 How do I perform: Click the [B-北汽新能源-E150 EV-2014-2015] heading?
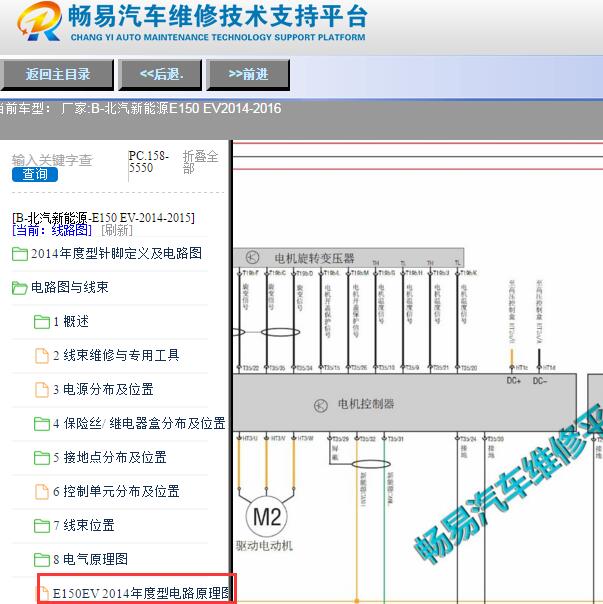pyautogui.click(x=103, y=218)
